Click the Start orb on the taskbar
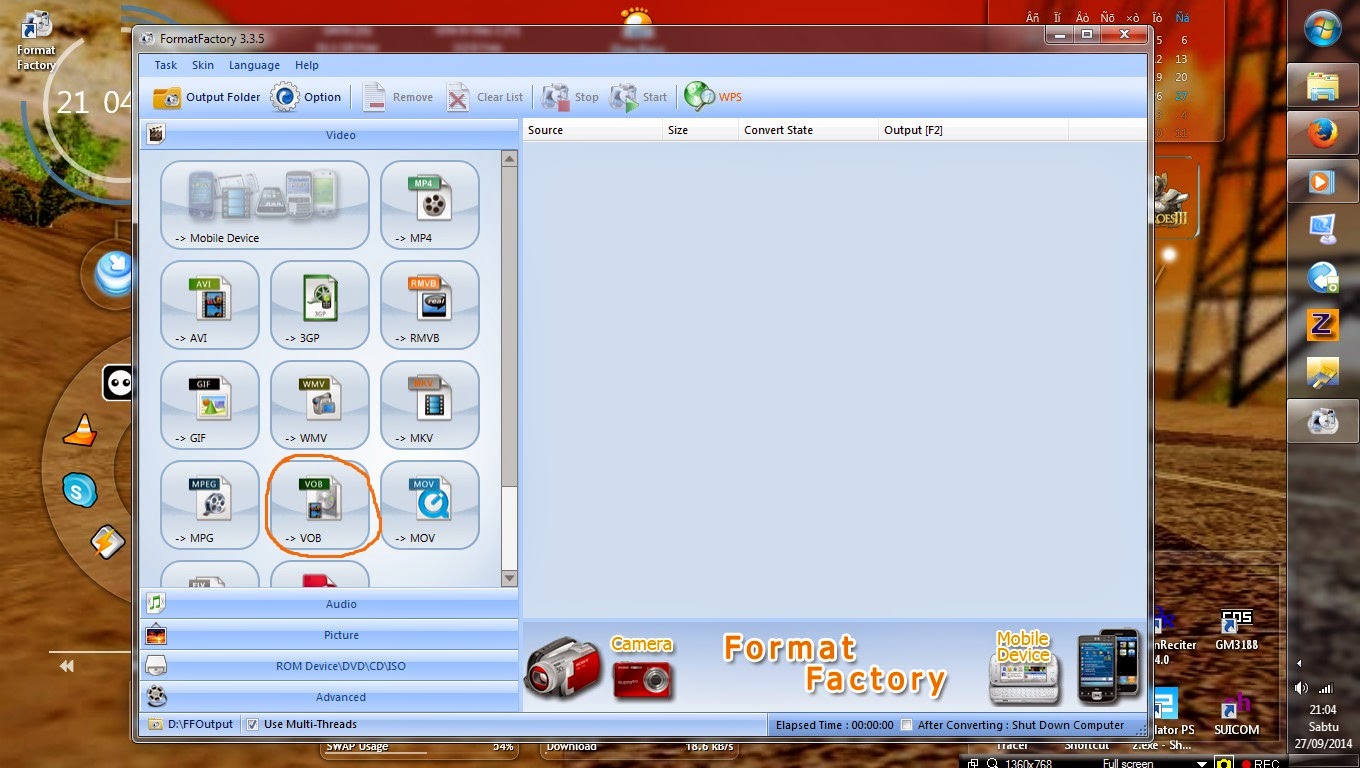The height and width of the screenshot is (768, 1360). pos(1323,27)
